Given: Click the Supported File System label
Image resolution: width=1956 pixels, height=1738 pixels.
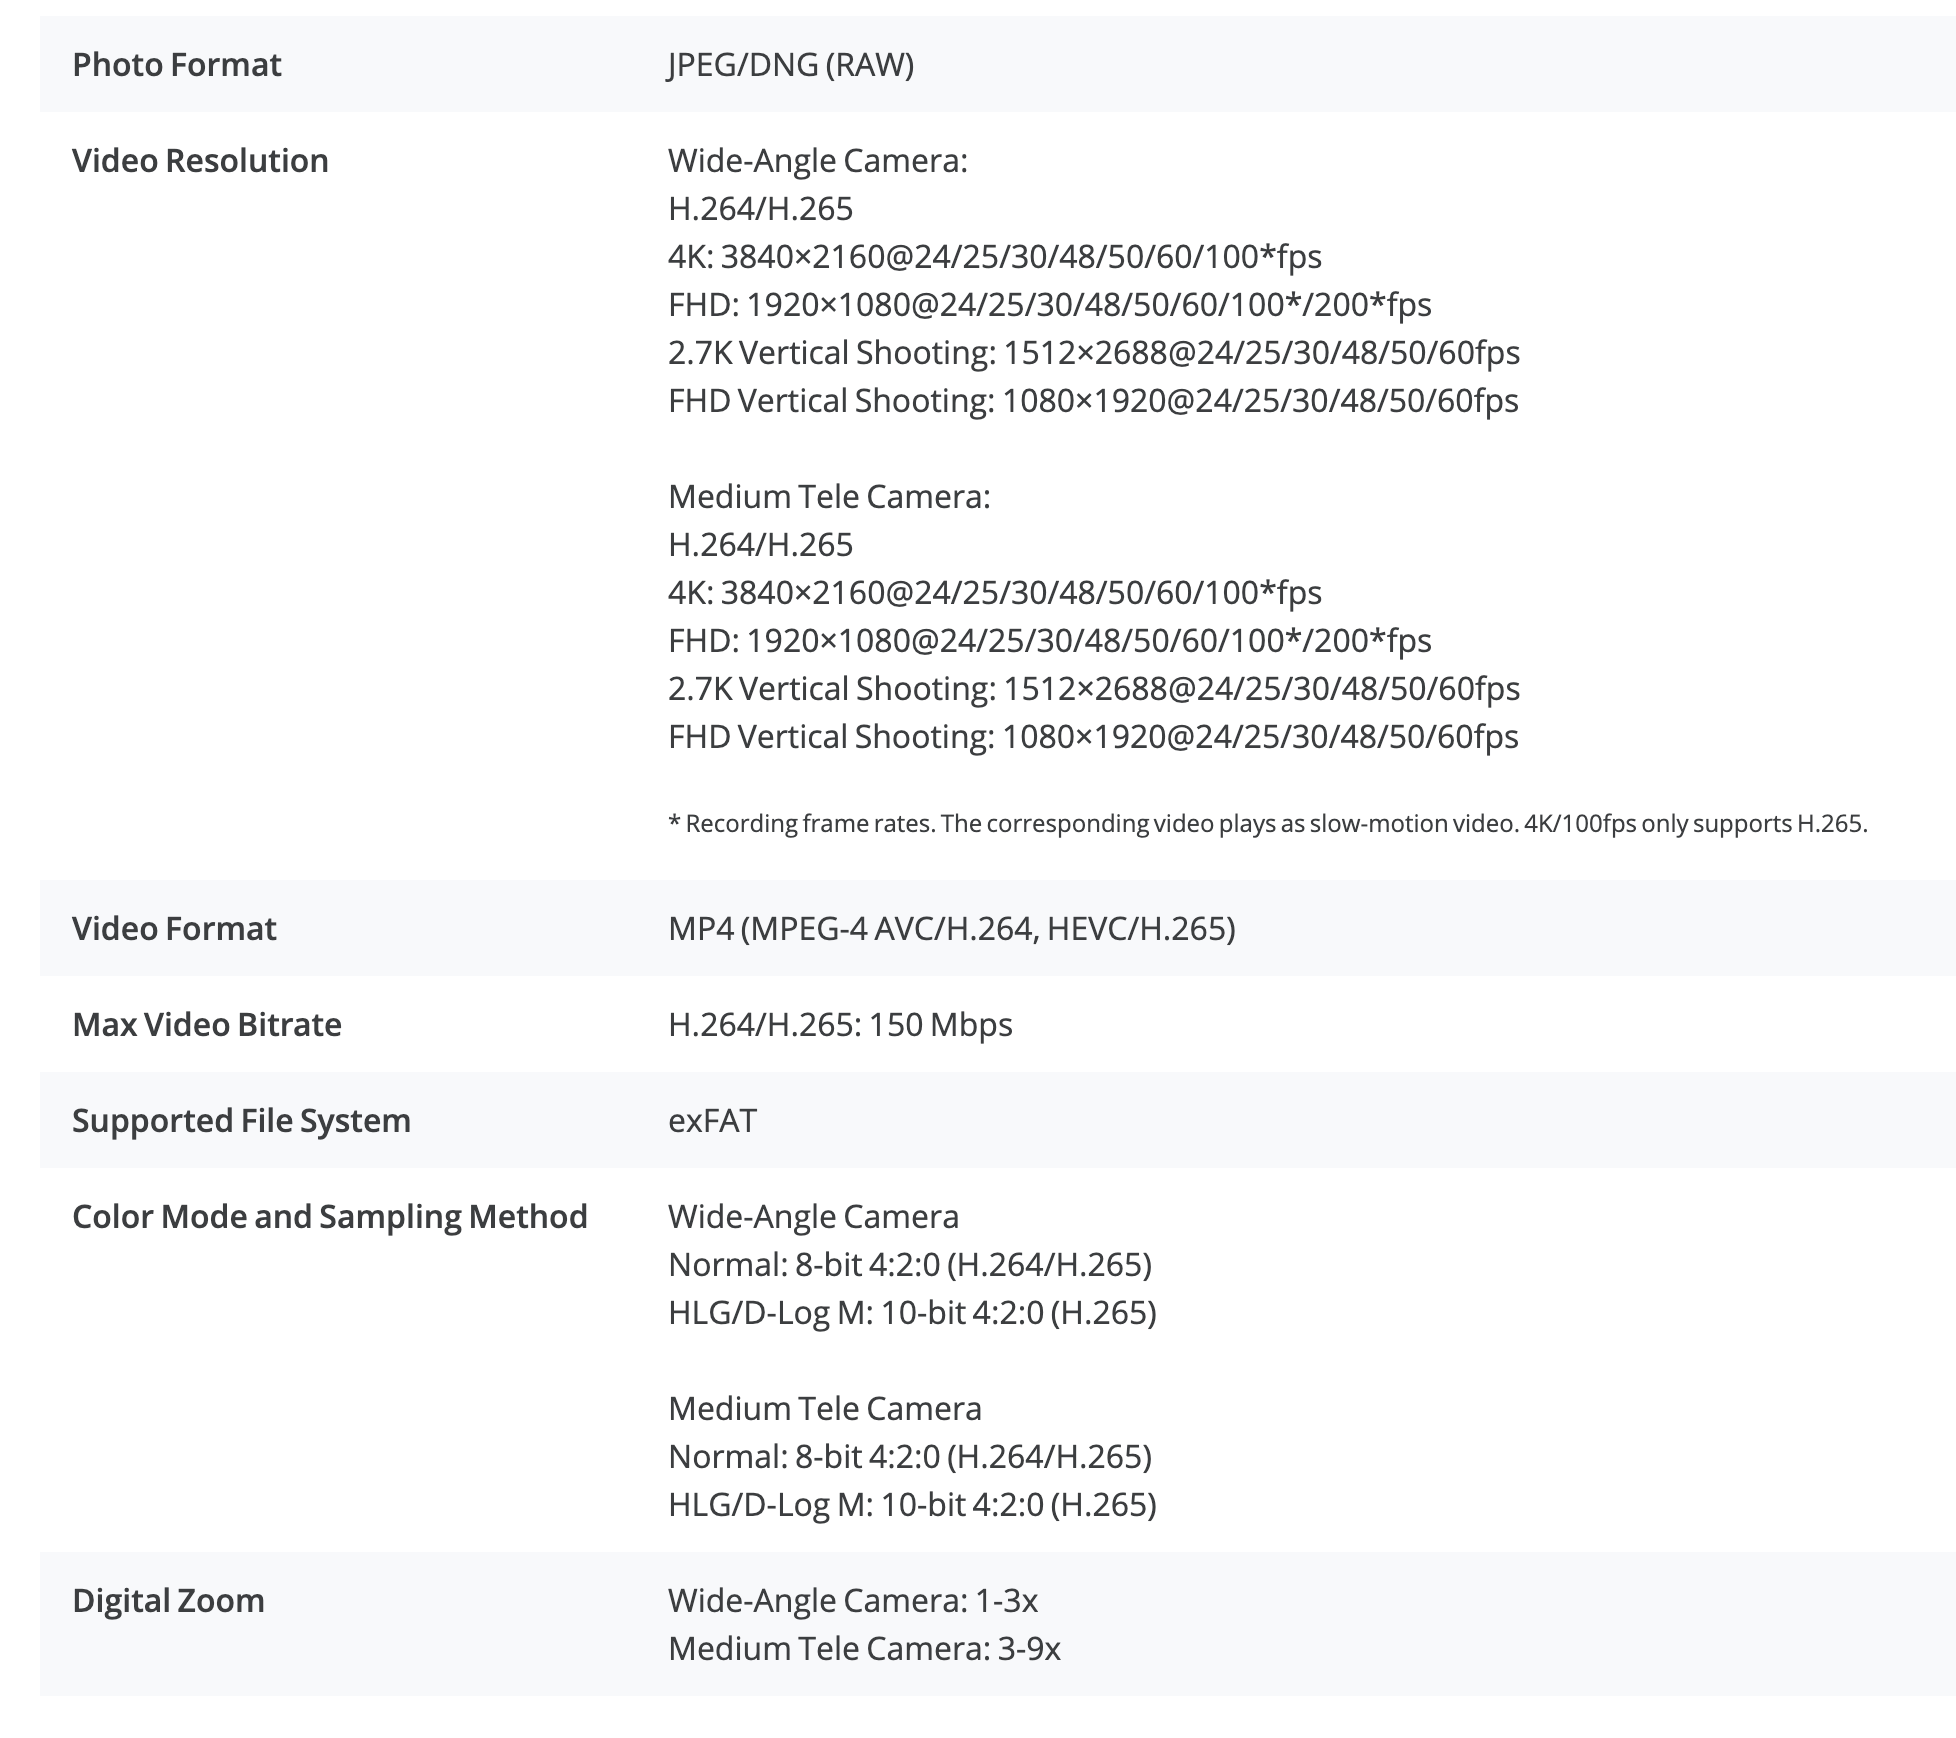Looking at the screenshot, I should [x=241, y=1121].
